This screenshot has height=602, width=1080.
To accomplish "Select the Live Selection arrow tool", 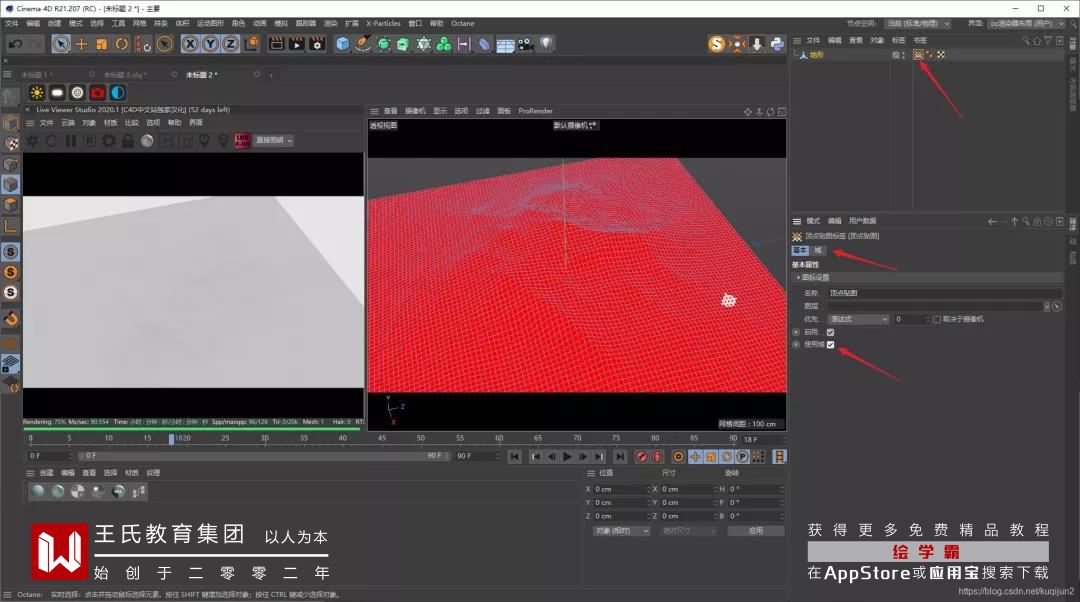I will coord(61,44).
